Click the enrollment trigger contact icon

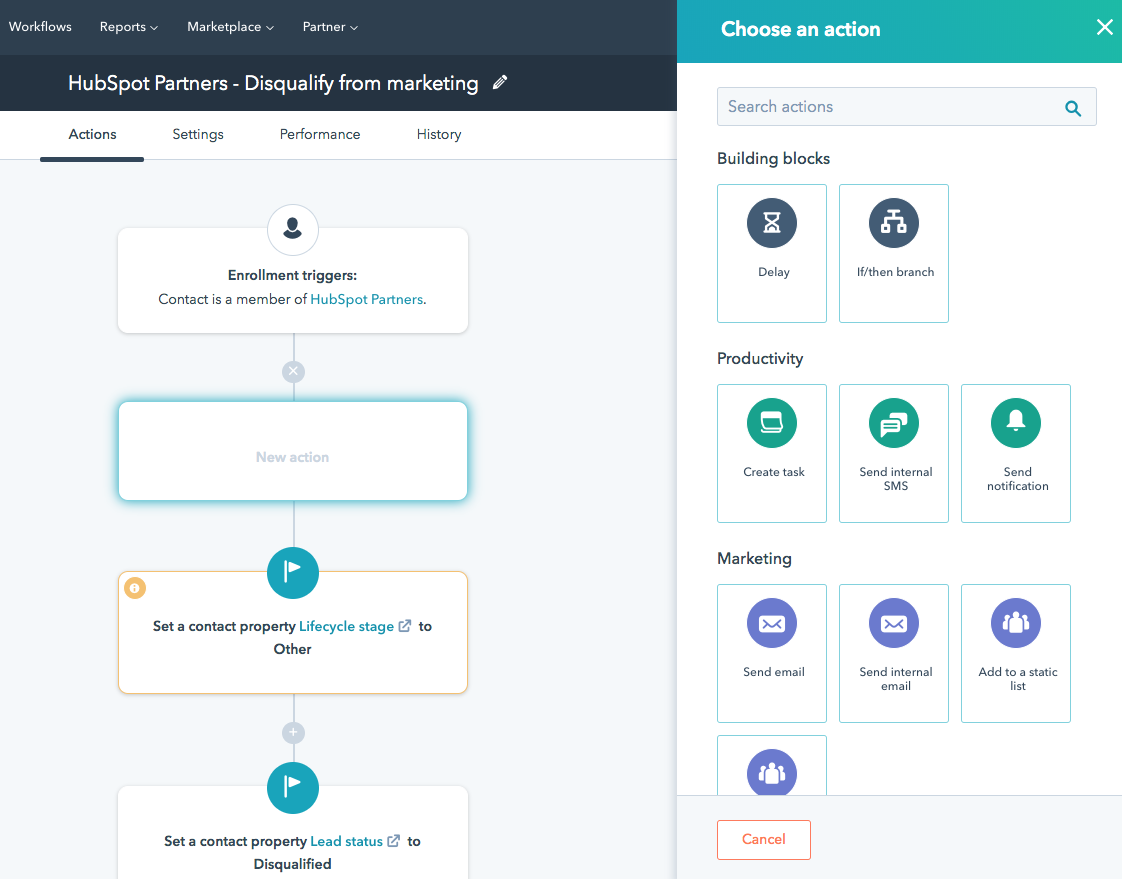pos(293,230)
